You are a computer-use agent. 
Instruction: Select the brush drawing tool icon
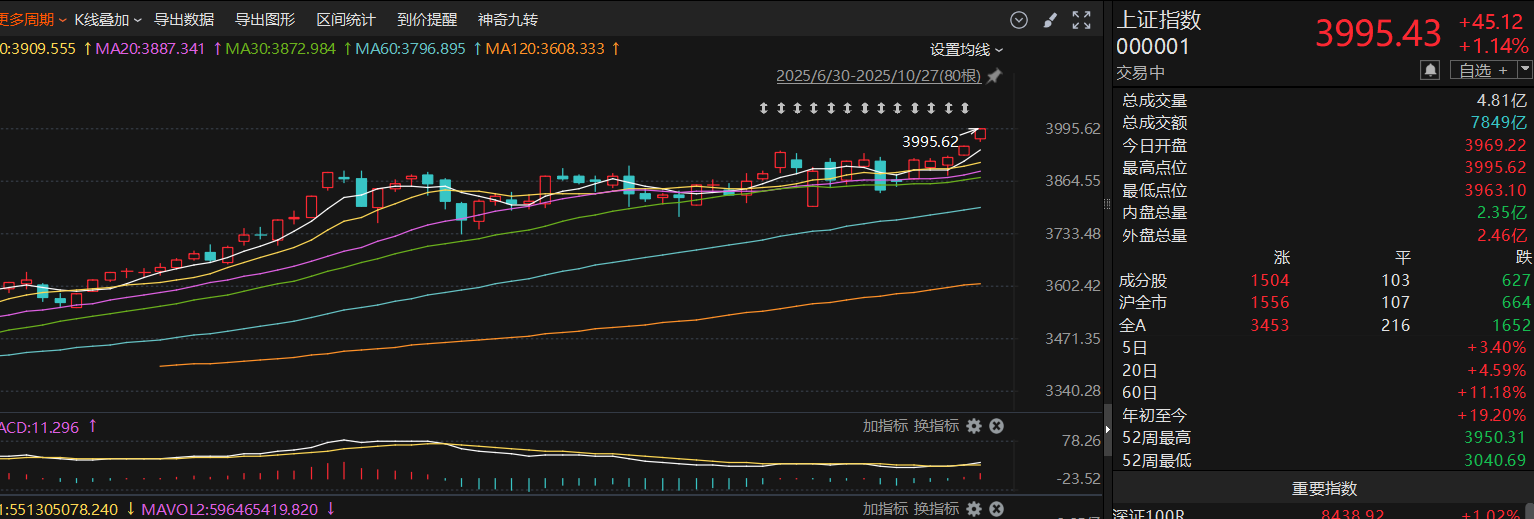[1049, 20]
